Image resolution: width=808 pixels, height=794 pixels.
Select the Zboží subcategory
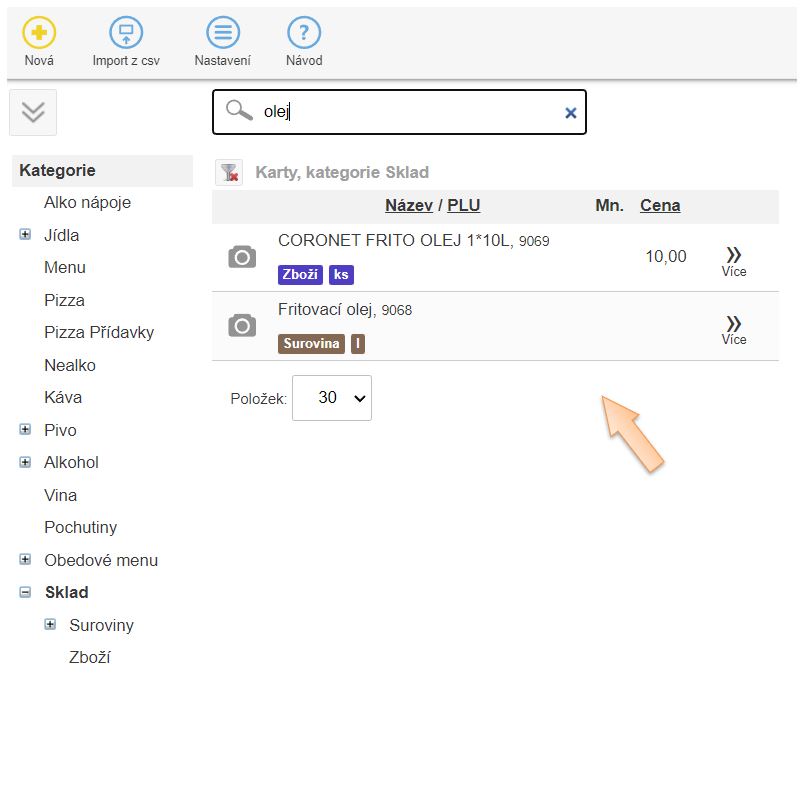(x=90, y=657)
